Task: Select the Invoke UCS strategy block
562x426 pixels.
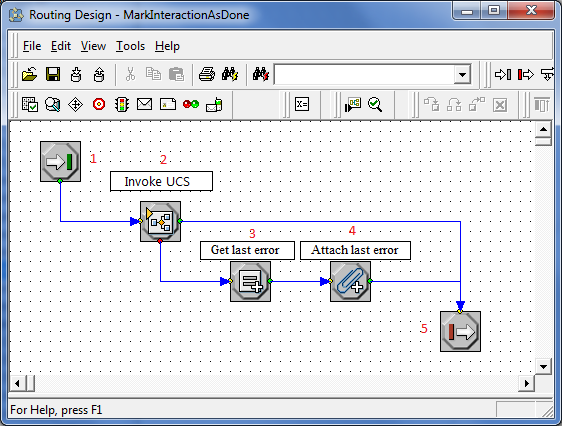Action: point(160,221)
